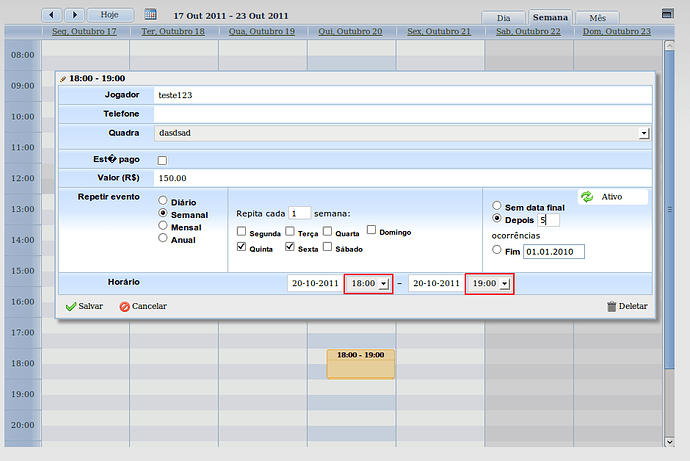Save the event with Salvar
Viewport: 690px width, 461px height.
(x=84, y=306)
